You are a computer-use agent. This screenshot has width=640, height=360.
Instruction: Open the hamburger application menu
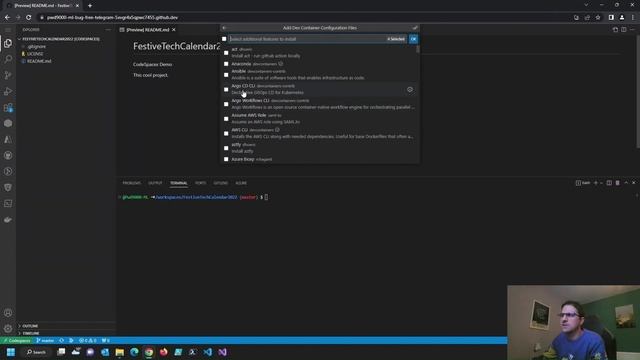(8, 30)
